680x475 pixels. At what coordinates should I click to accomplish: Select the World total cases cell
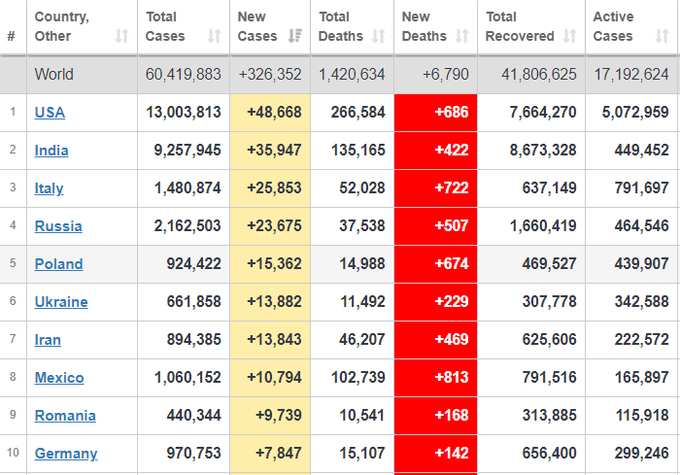pyautogui.click(x=183, y=74)
